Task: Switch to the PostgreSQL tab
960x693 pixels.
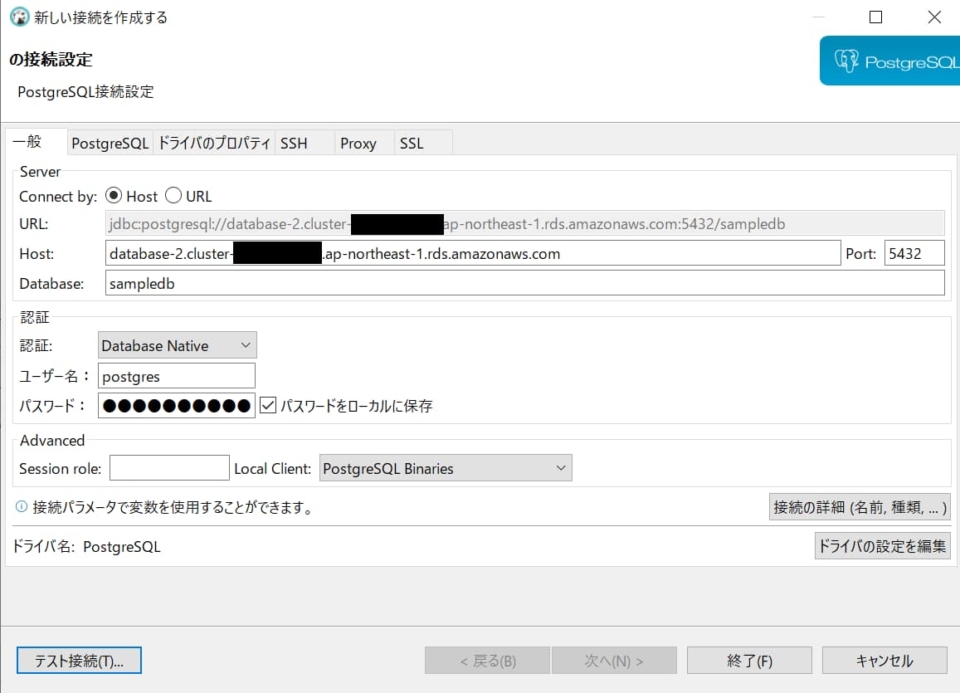Action: pos(109,143)
